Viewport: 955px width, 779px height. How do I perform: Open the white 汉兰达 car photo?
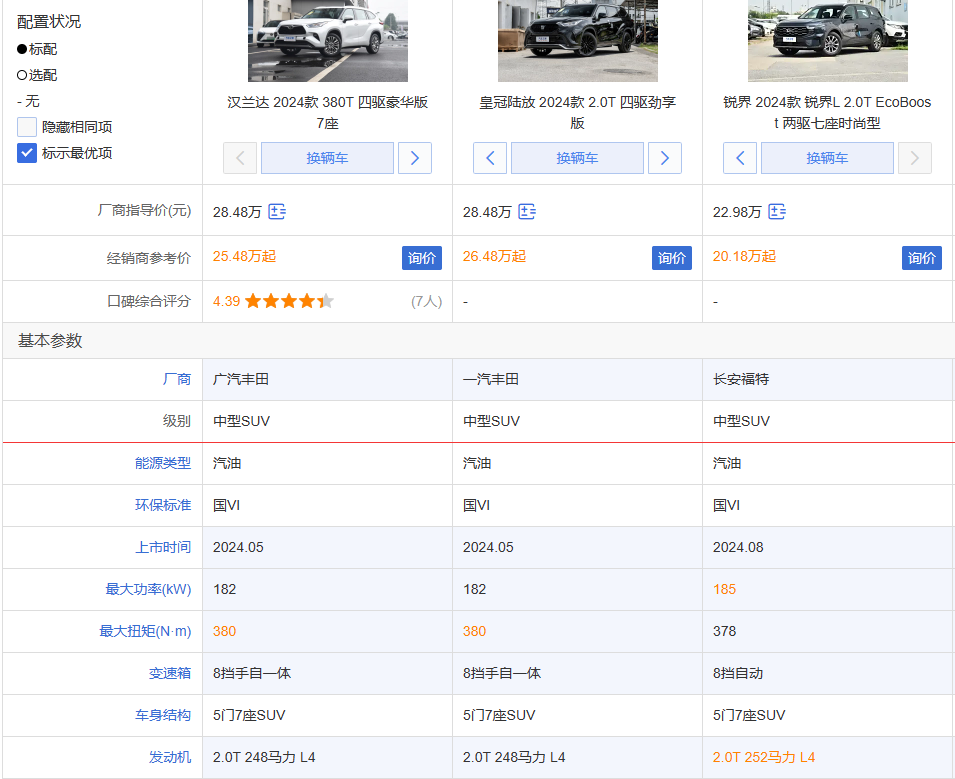point(328,40)
